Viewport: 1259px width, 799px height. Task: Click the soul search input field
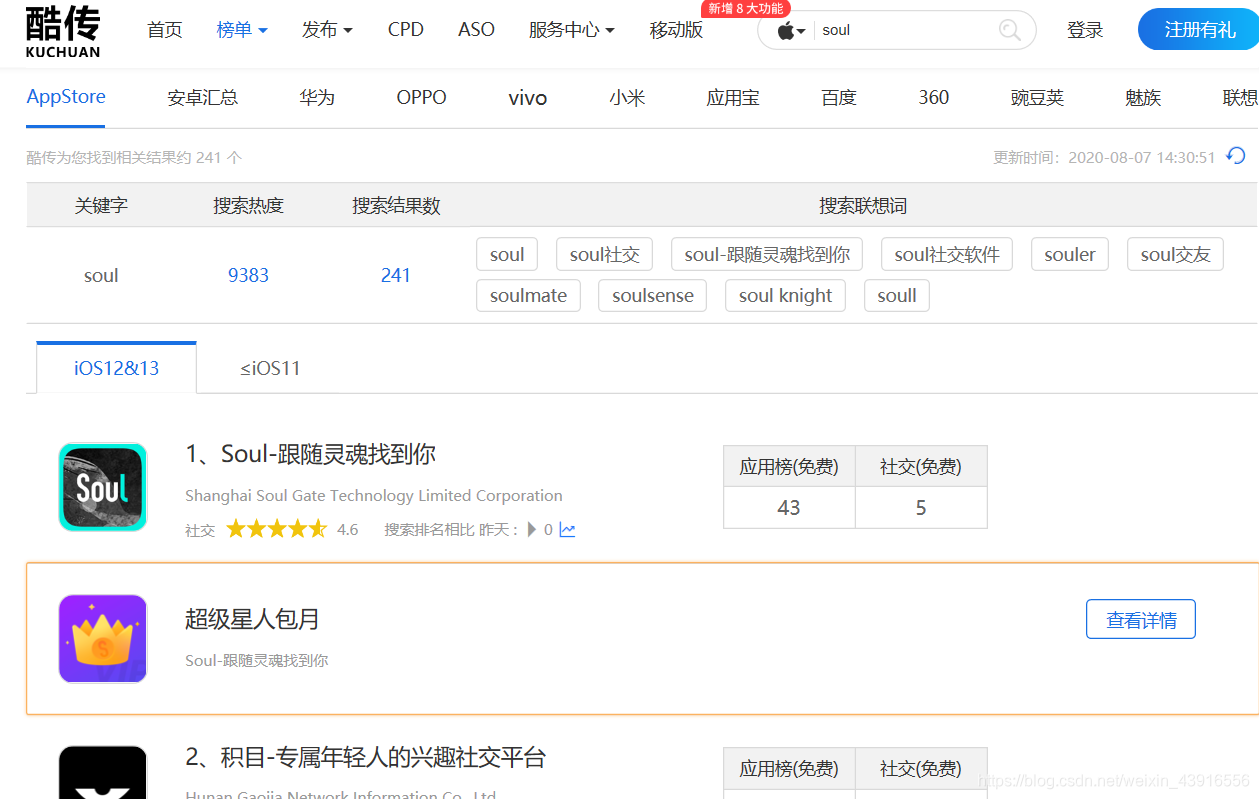point(905,30)
